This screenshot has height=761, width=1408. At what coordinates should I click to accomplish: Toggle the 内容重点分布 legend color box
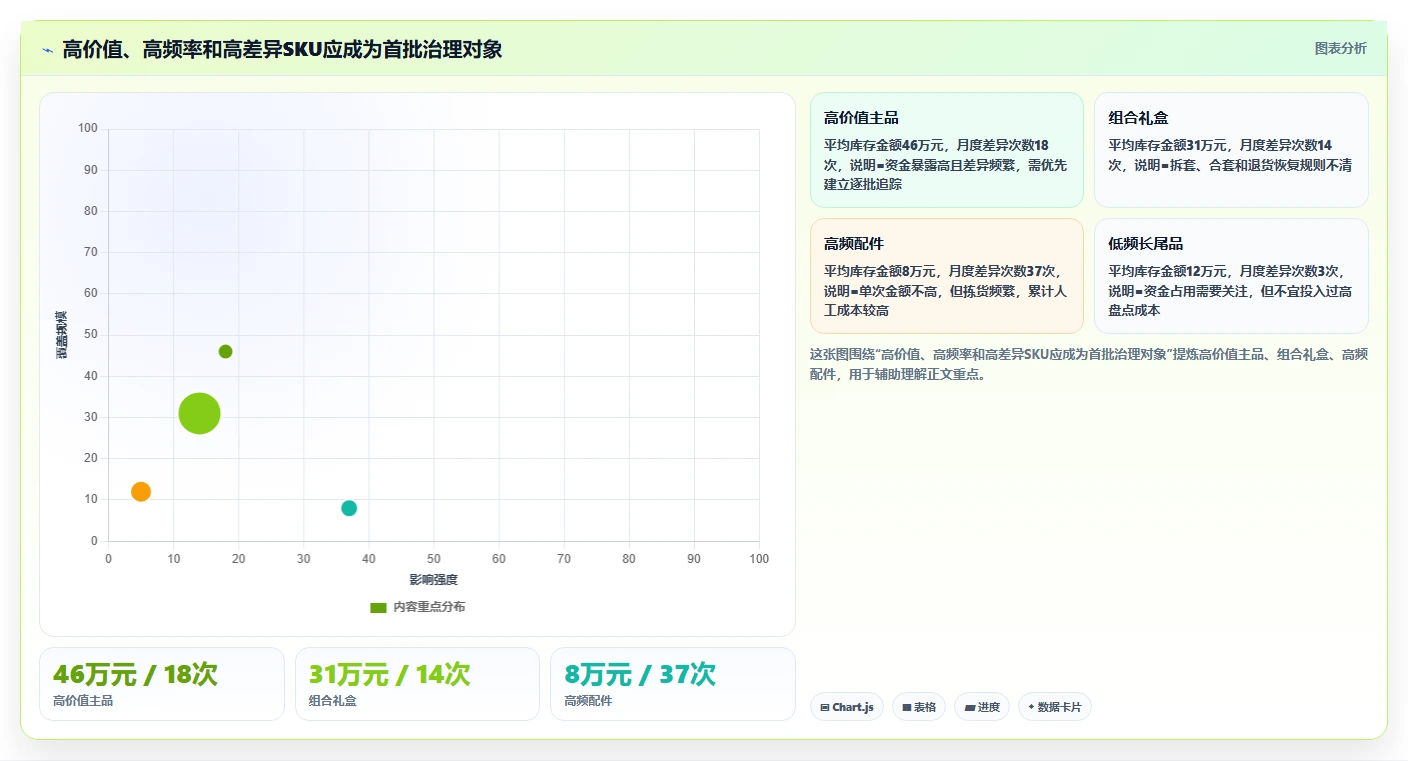click(378, 607)
